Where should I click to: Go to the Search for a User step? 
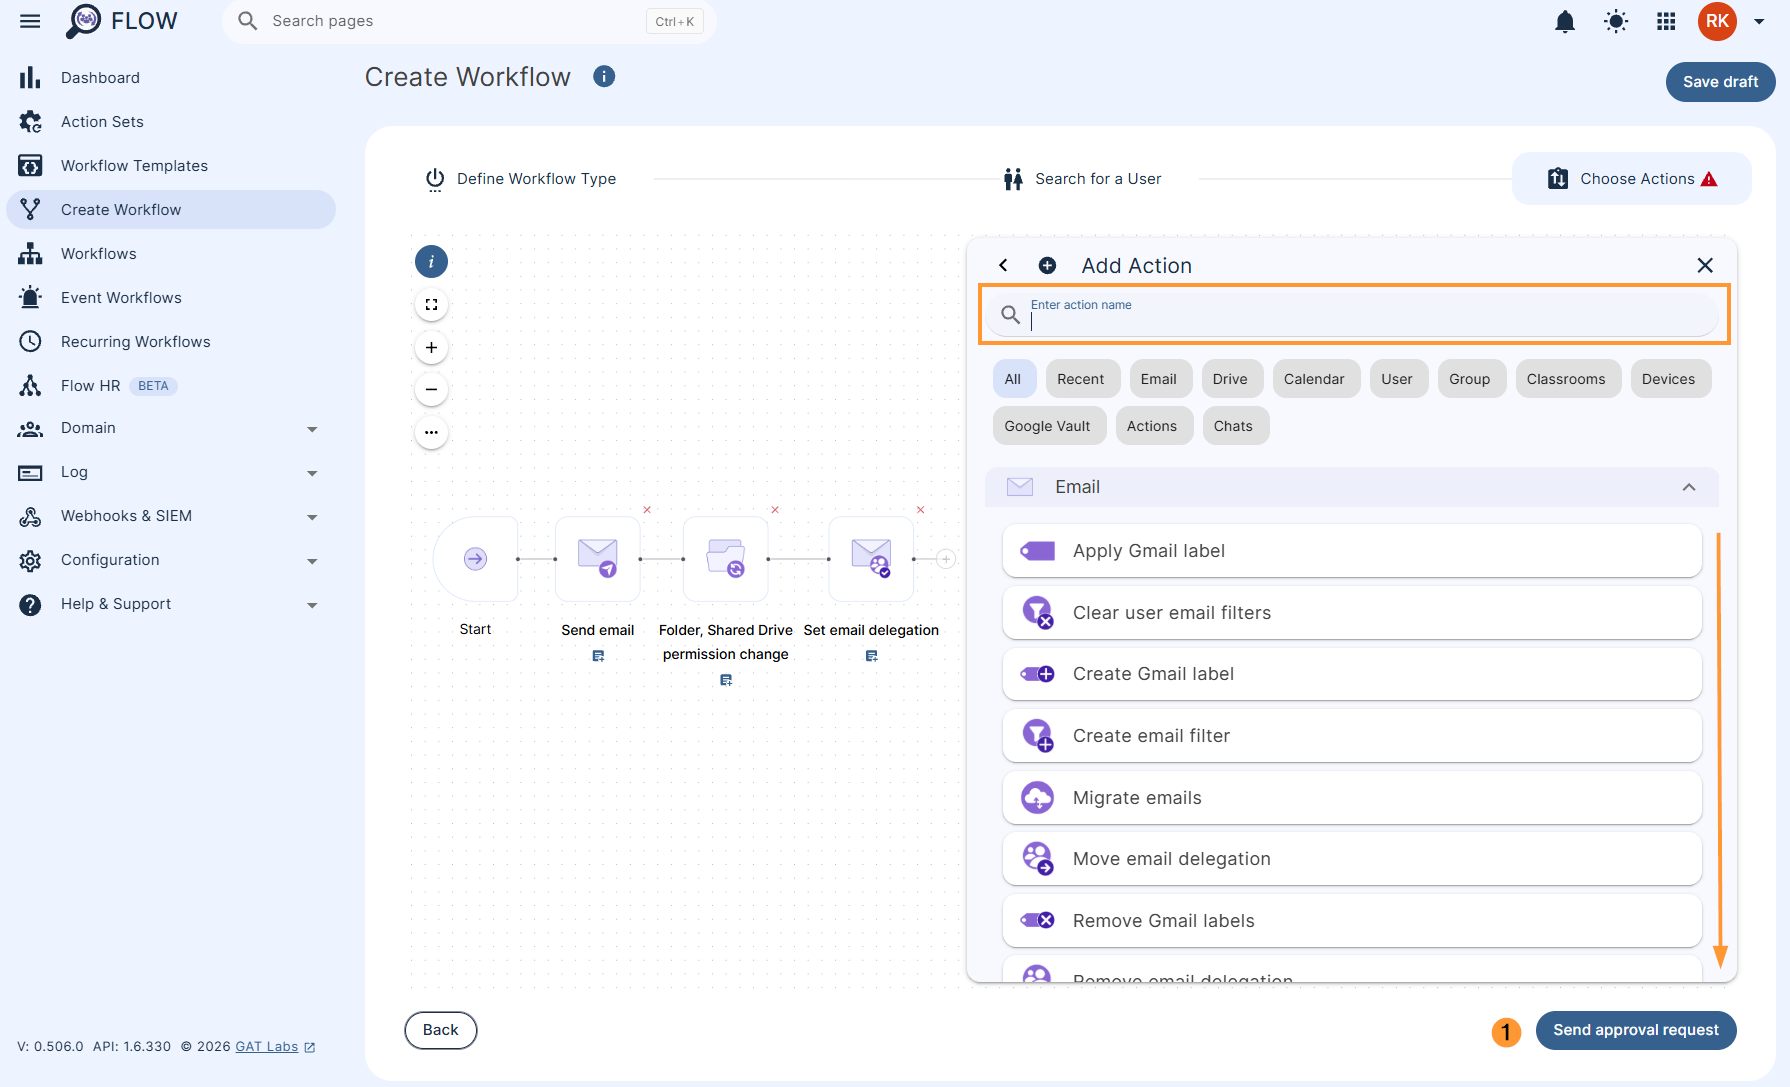(x=1082, y=179)
